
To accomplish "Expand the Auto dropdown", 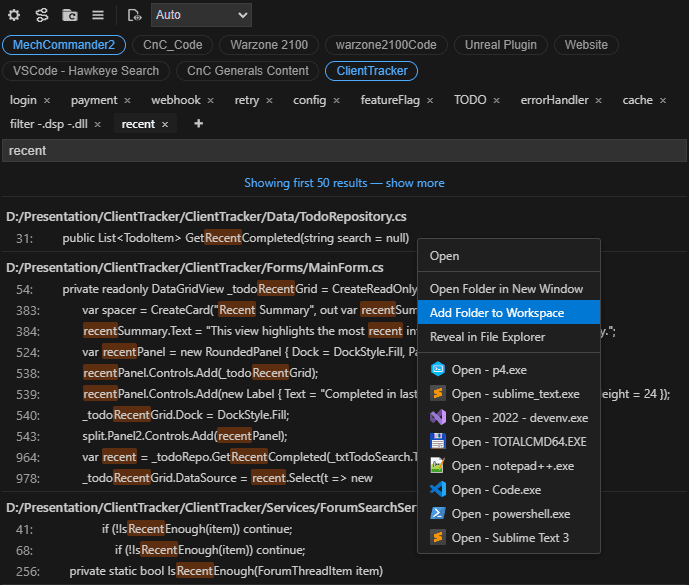I will pos(201,15).
